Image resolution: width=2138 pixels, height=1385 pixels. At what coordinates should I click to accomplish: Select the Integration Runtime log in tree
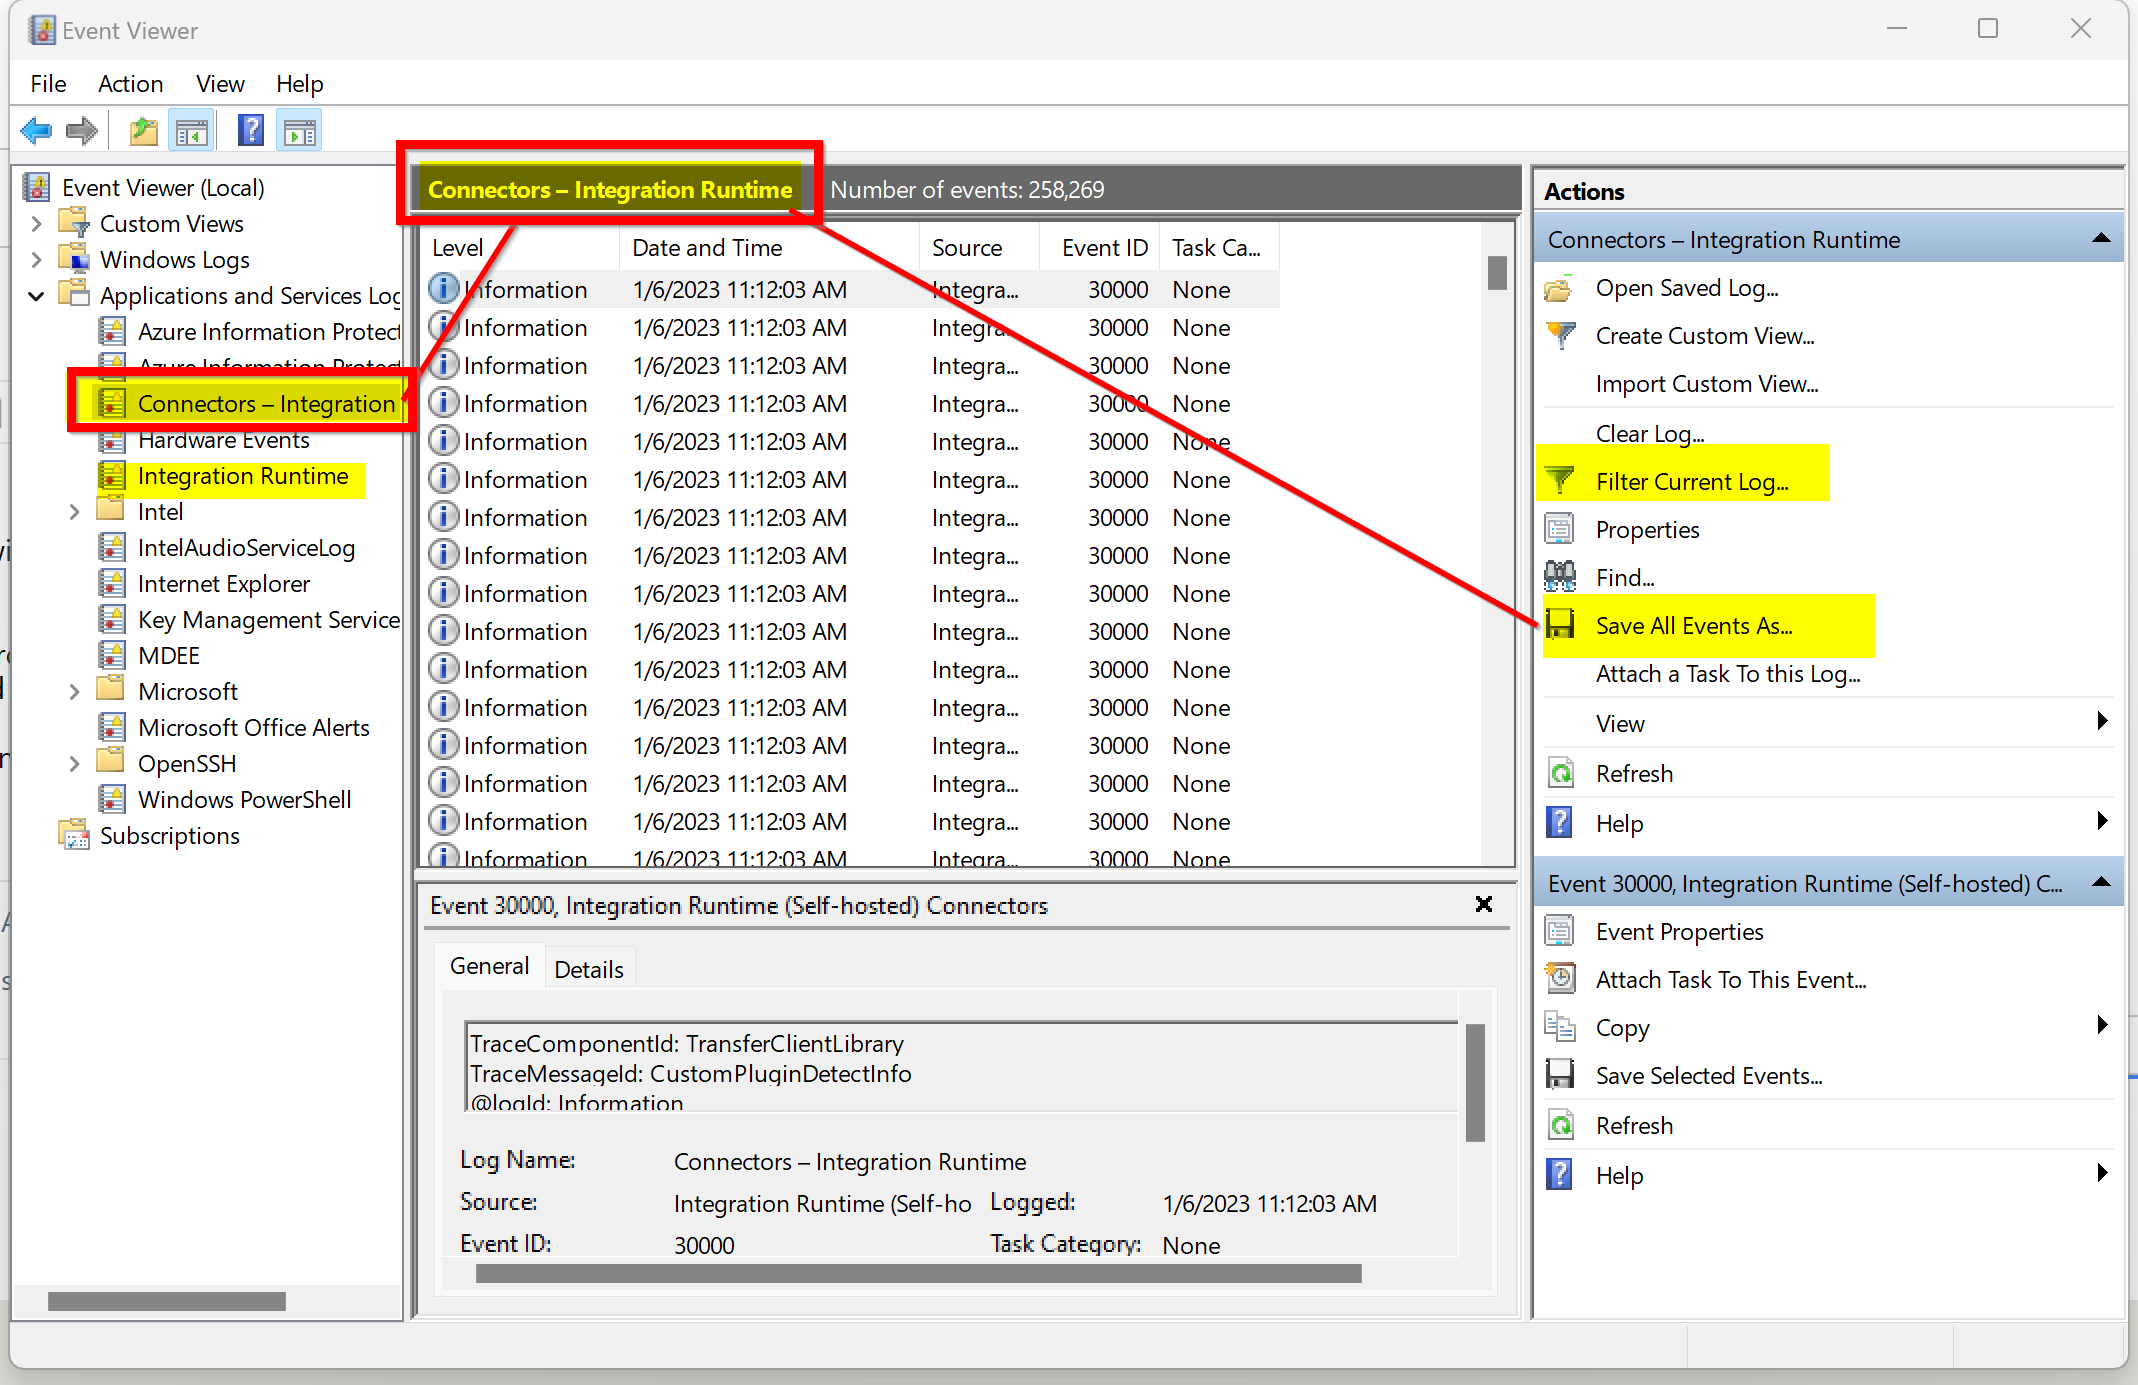coord(242,476)
